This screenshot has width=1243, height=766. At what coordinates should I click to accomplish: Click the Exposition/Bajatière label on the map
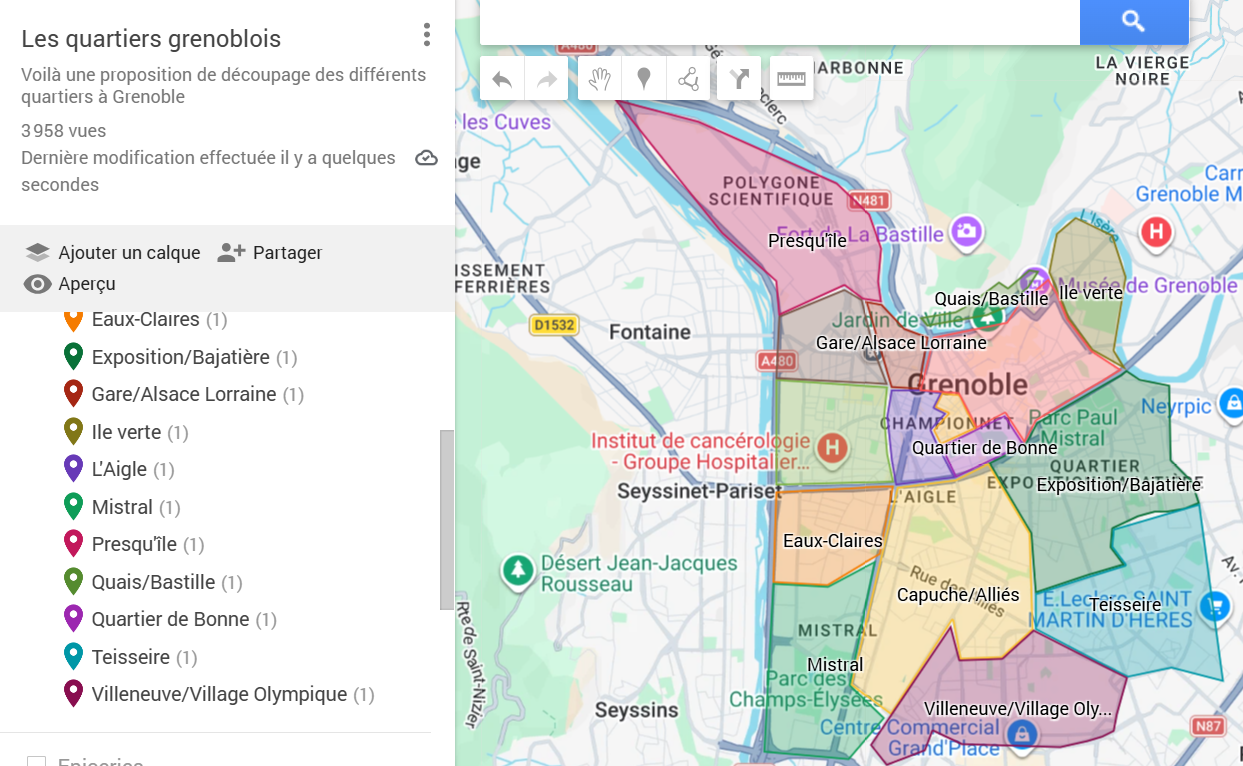pyautogui.click(x=1118, y=485)
